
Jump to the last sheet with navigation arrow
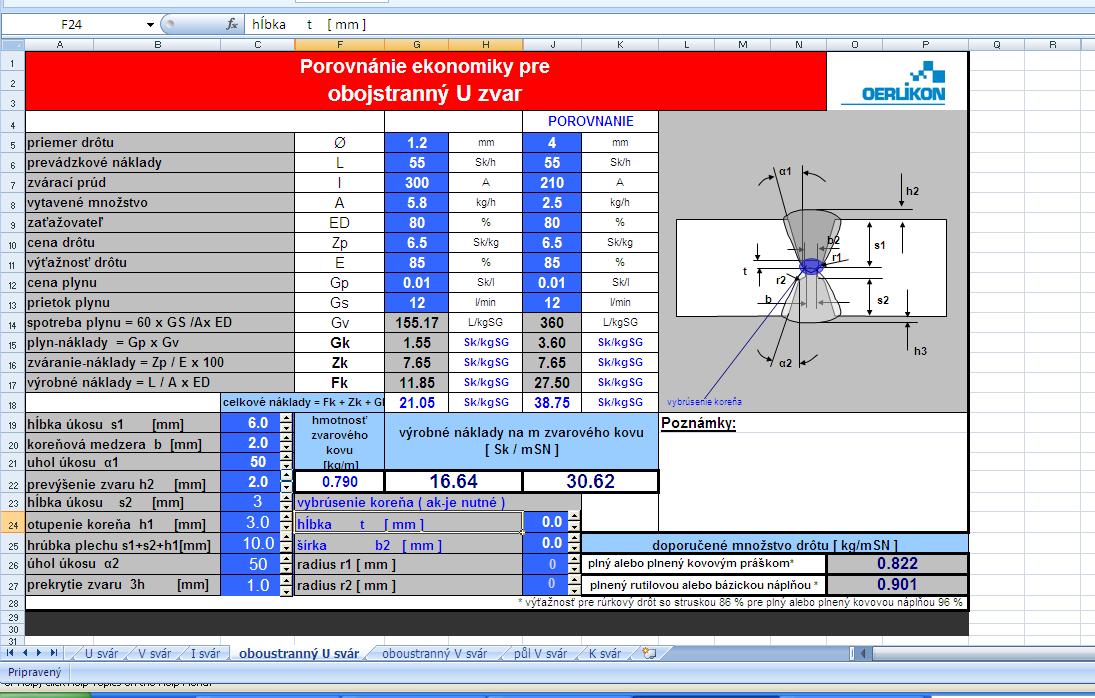pos(54,653)
